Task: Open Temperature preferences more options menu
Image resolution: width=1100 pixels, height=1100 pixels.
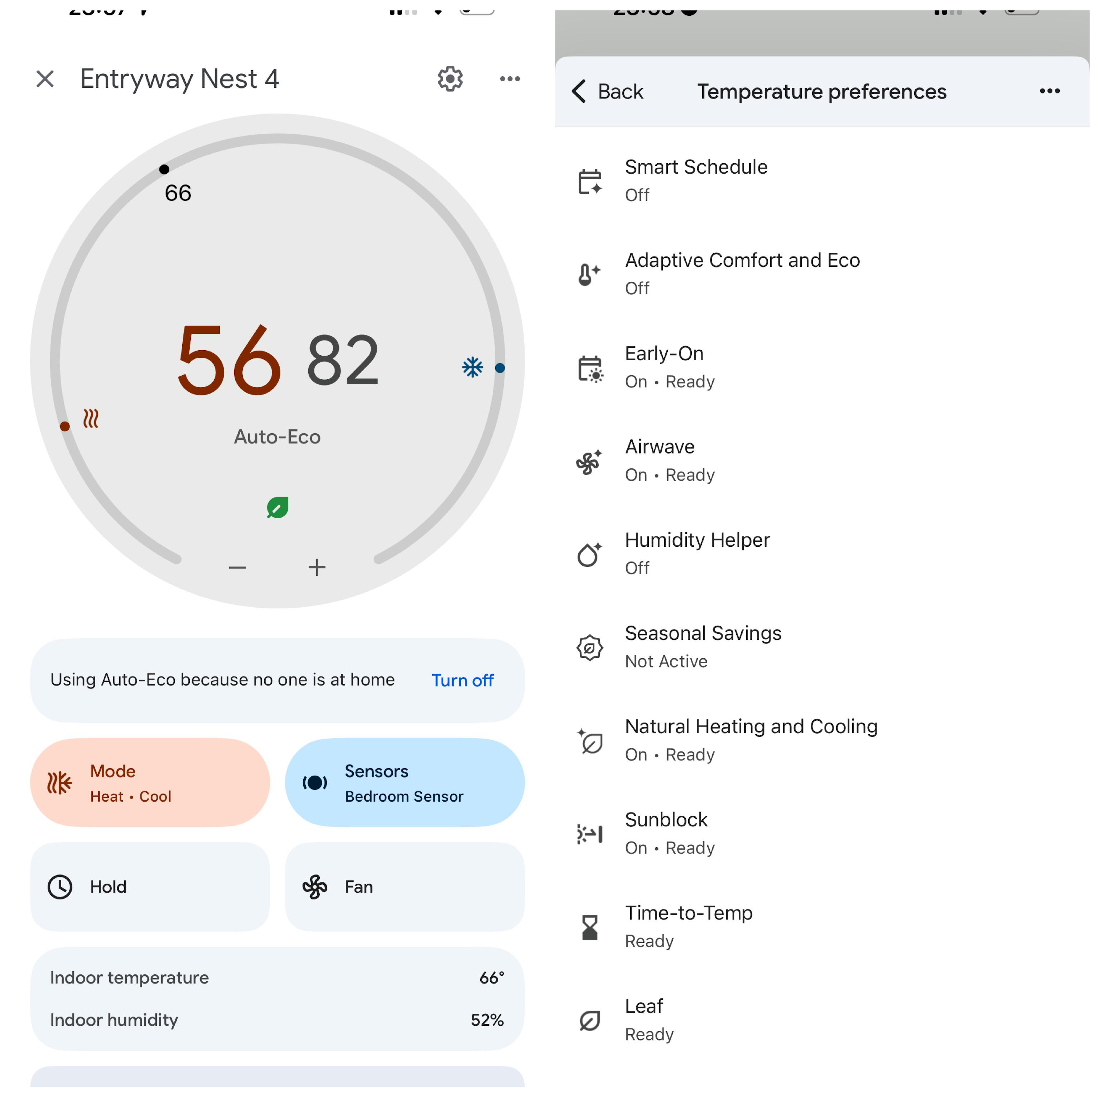Action: point(1049,92)
